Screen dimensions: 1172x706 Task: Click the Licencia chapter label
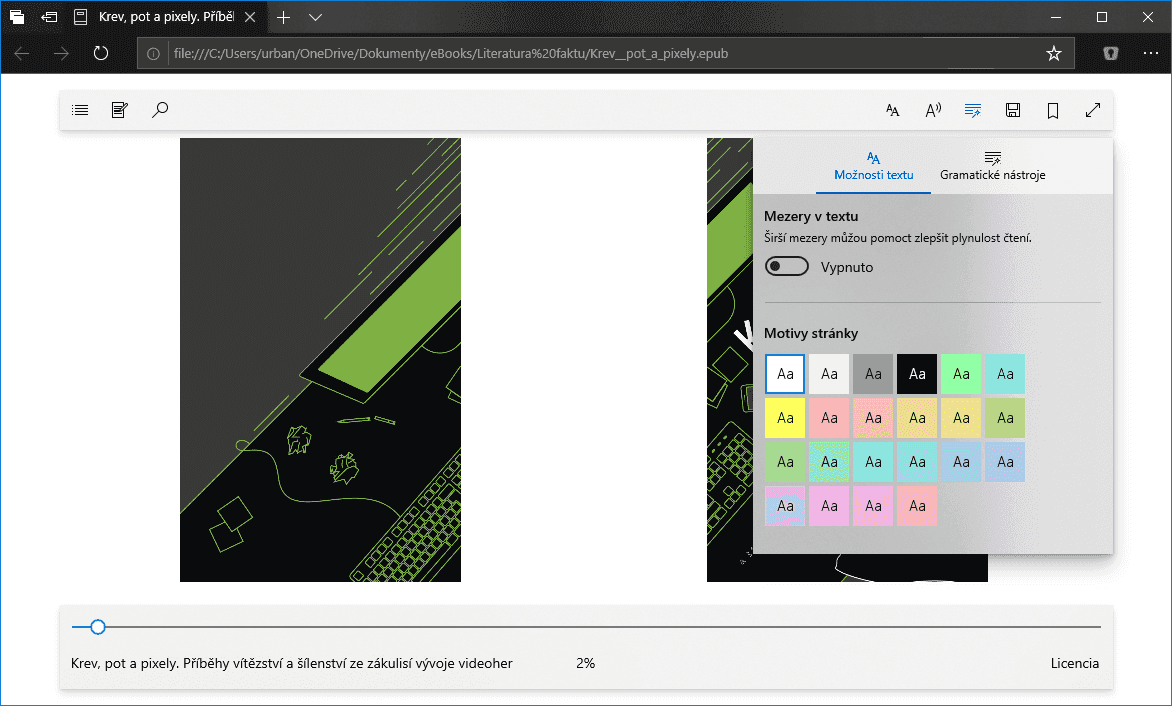pos(1075,663)
